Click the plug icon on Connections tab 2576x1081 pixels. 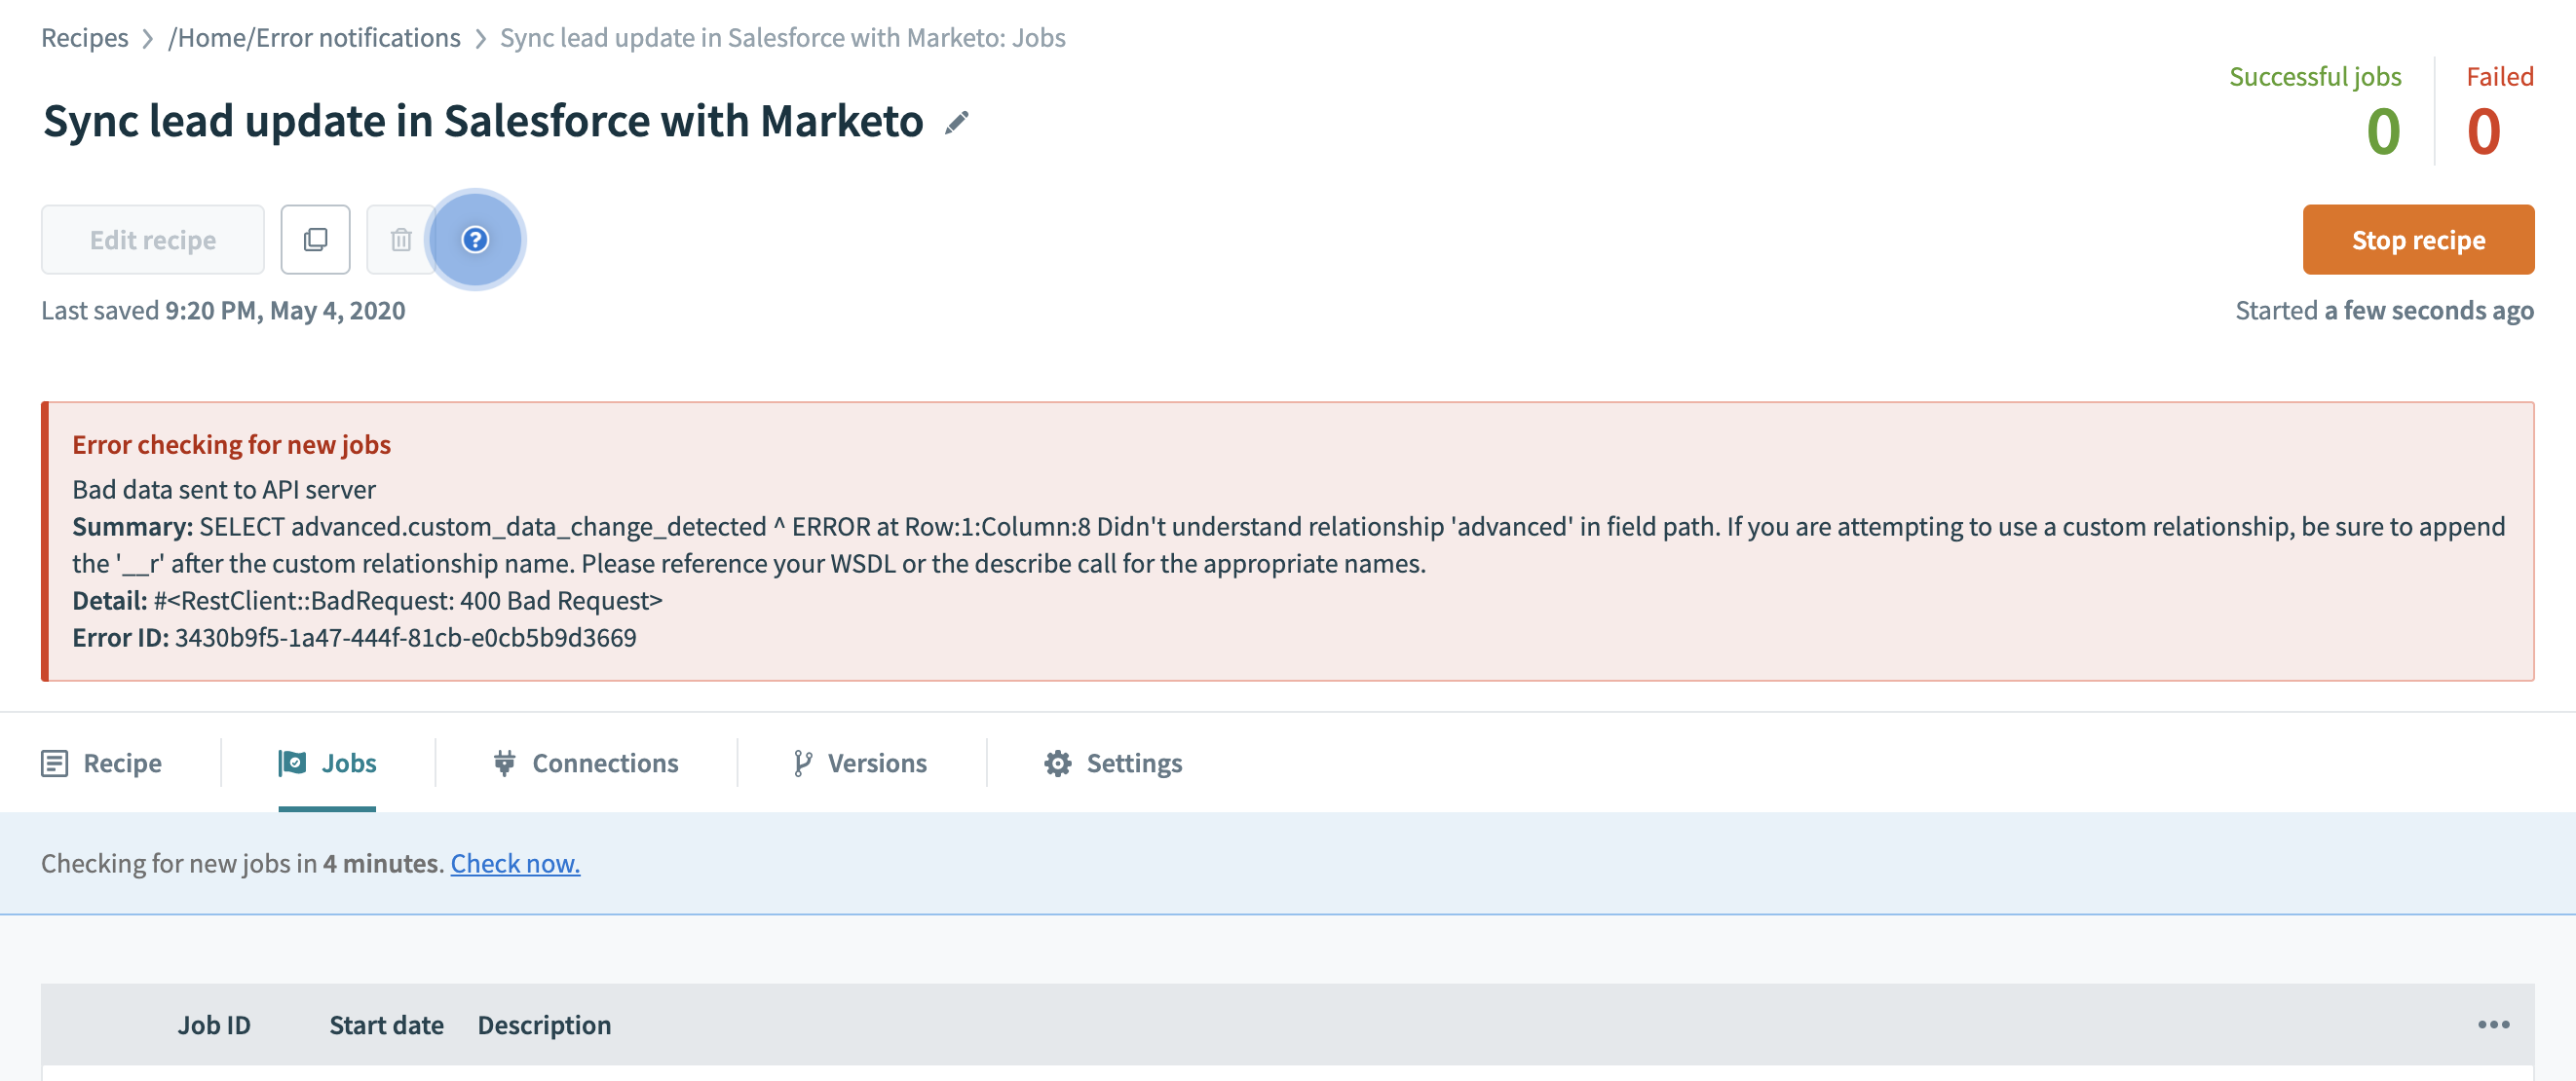click(504, 764)
